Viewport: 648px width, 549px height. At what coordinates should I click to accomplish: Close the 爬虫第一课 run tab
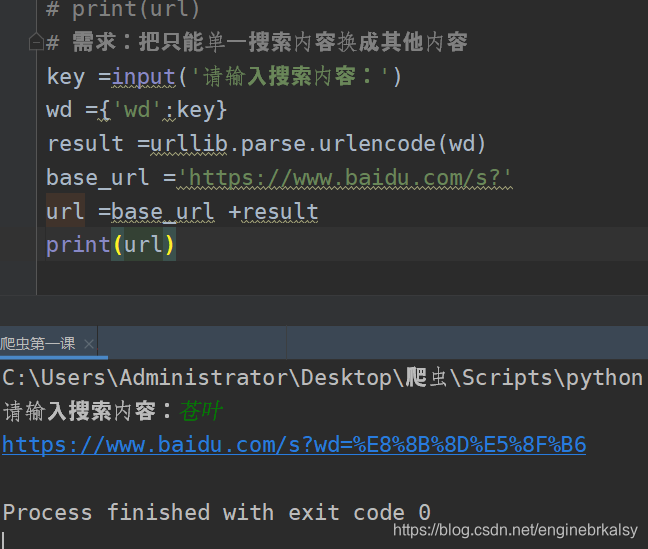coord(89,344)
